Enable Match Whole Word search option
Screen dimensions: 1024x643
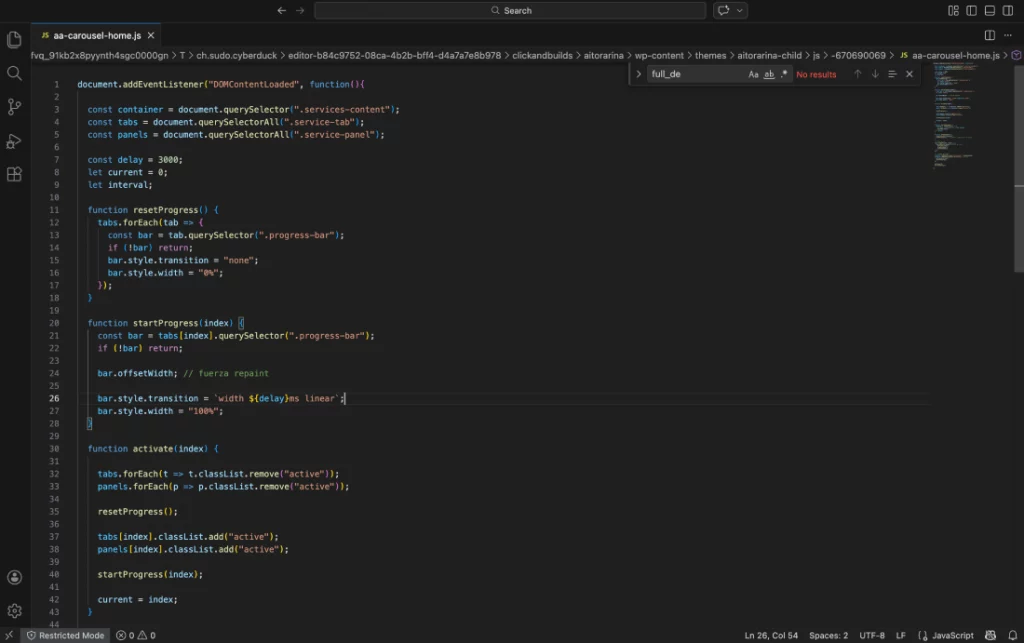pos(770,73)
